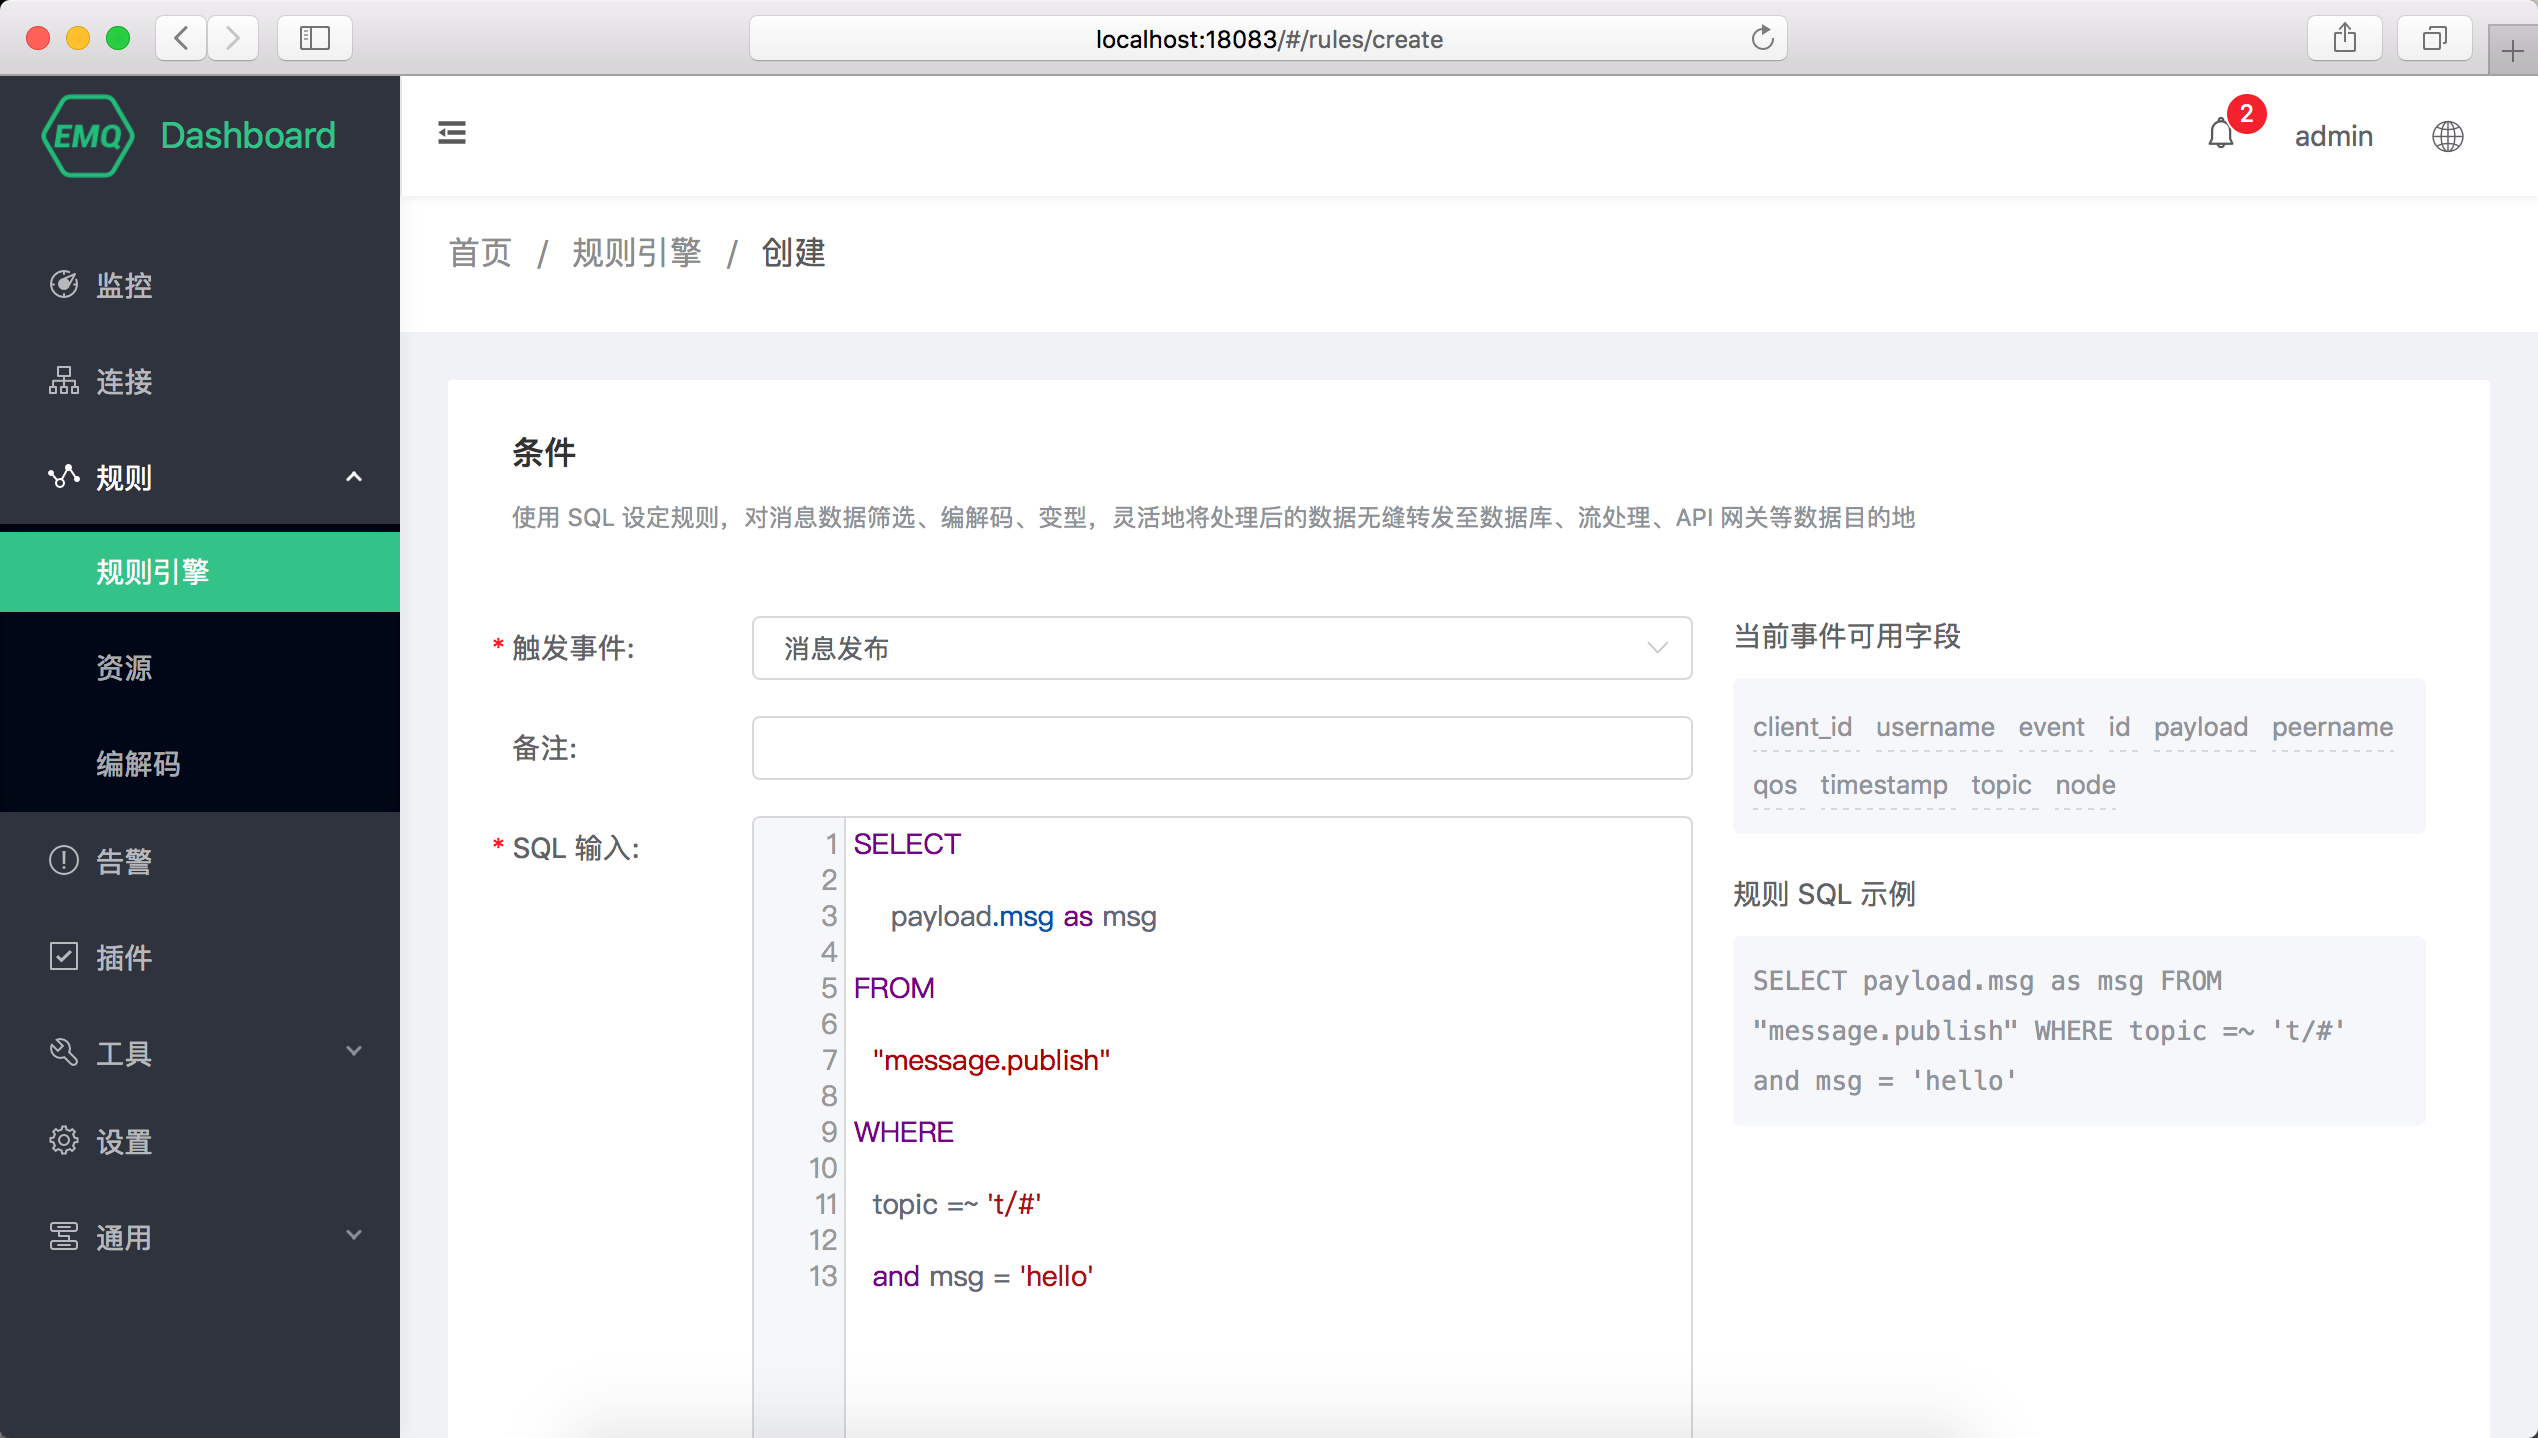Click the 首页 breadcrumb link

pos(480,253)
